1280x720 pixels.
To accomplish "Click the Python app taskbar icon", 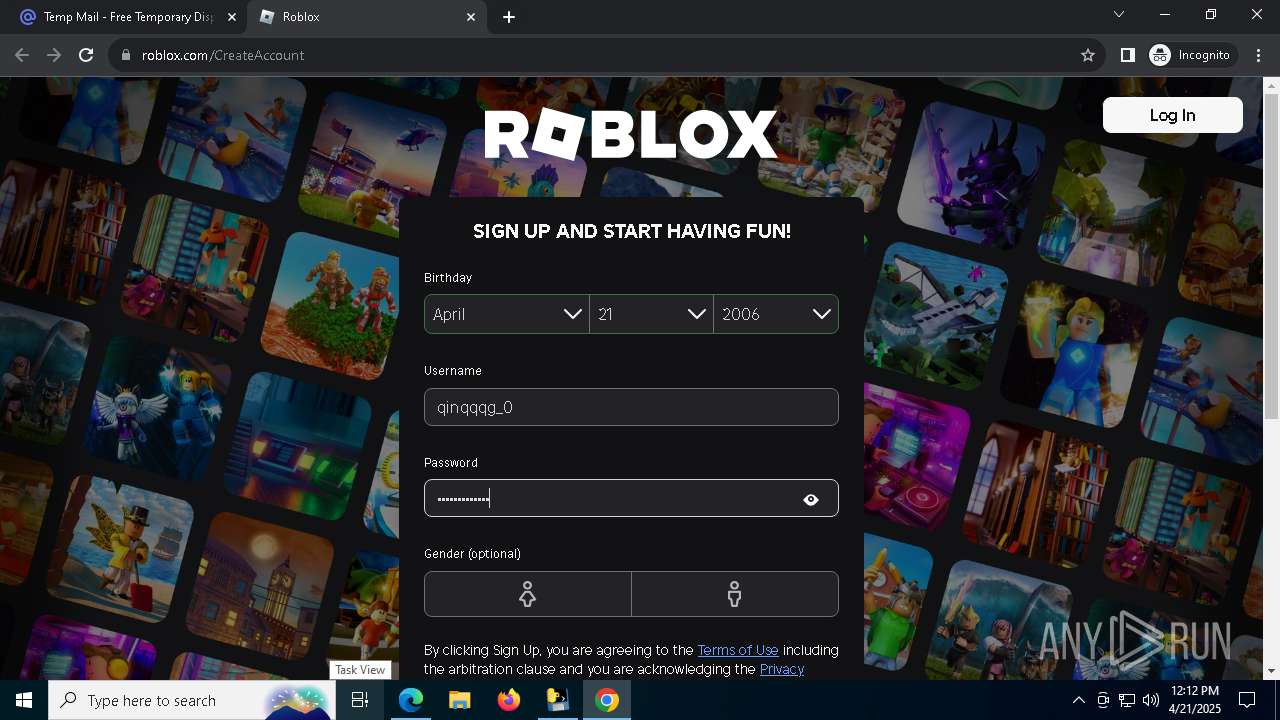I will [x=557, y=700].
